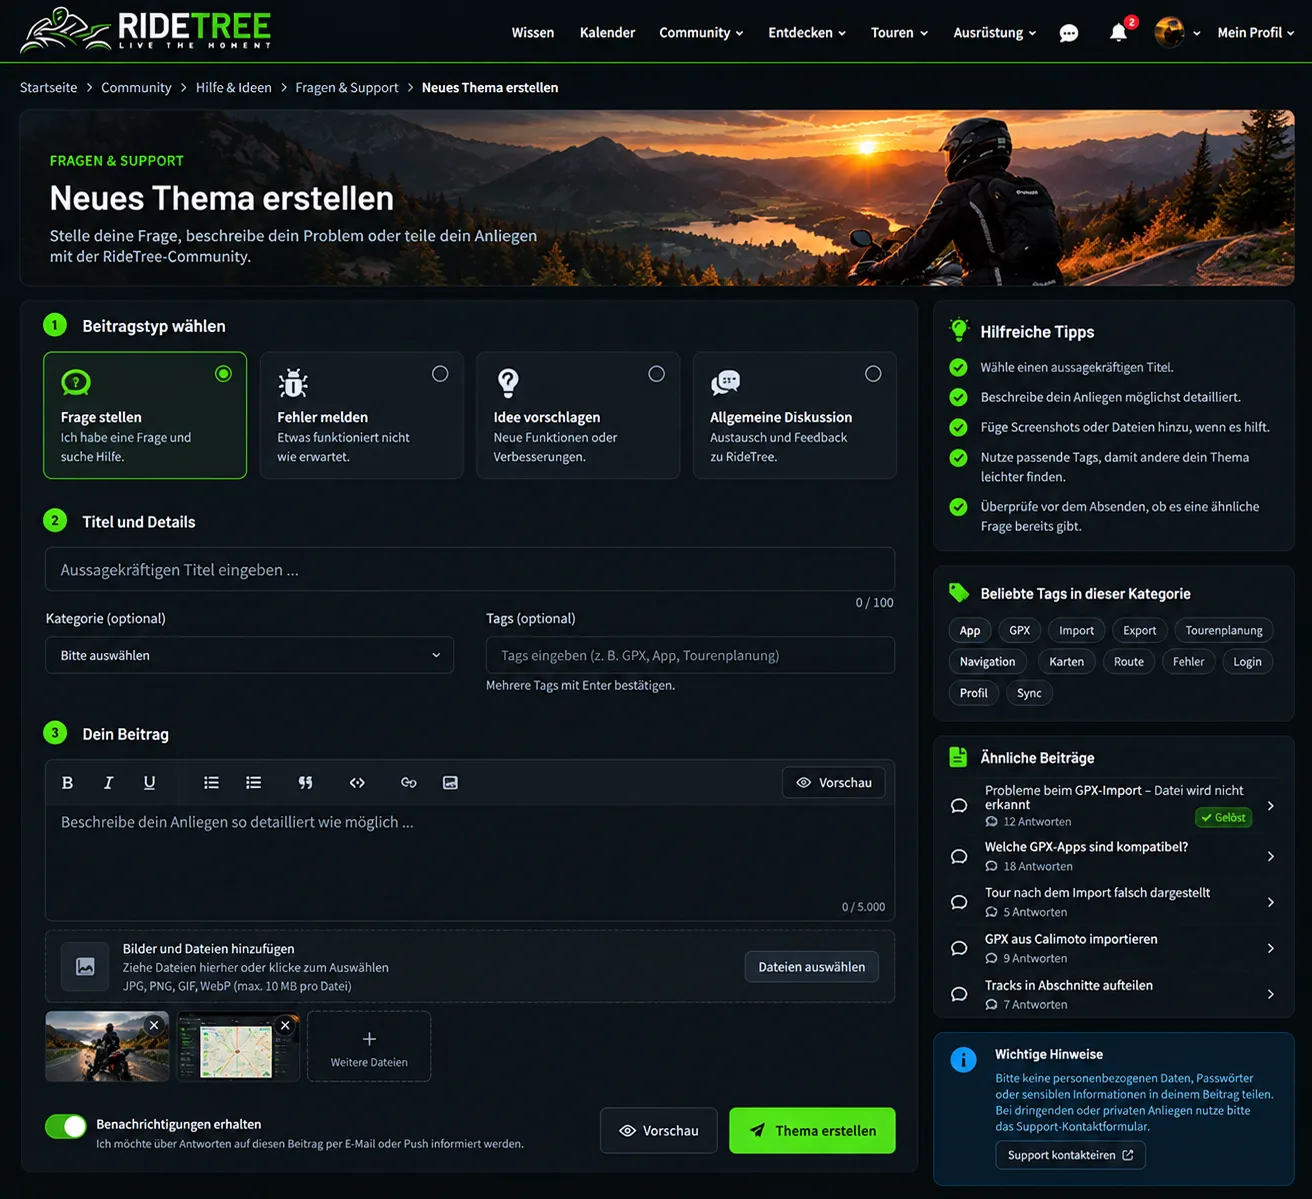
Task: Open GPX aus Calimoto importieren post
Action: pyautogui.click(x=1071, y=939)
